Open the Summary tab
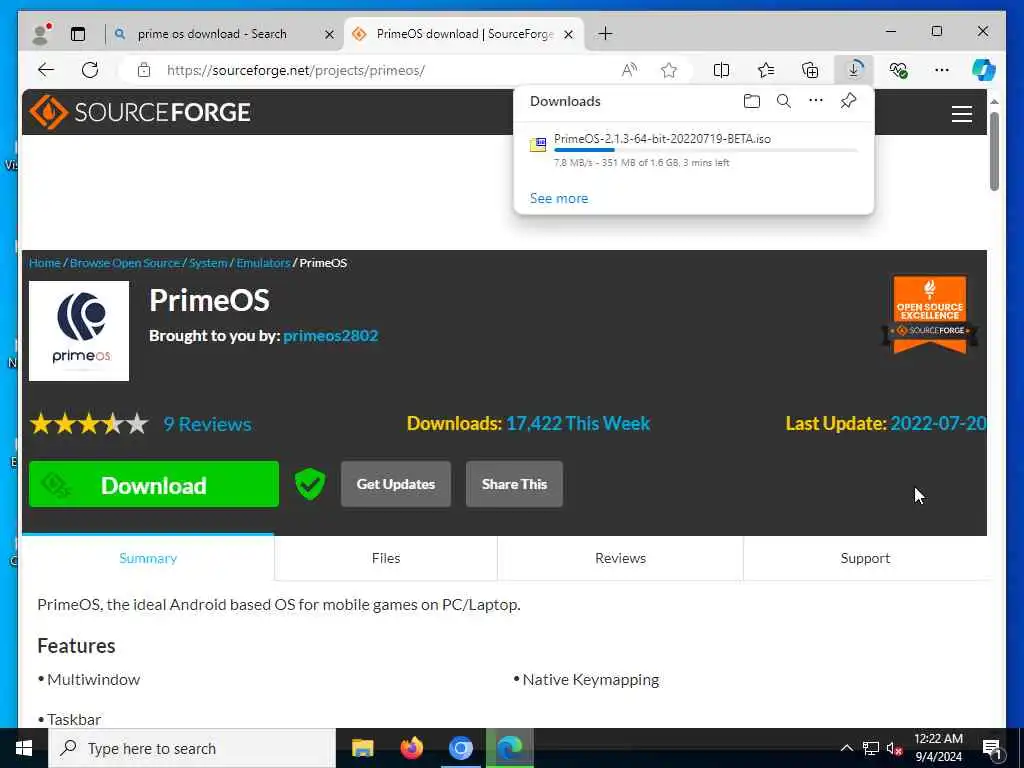1024x768 pixels. pos(148,558)
